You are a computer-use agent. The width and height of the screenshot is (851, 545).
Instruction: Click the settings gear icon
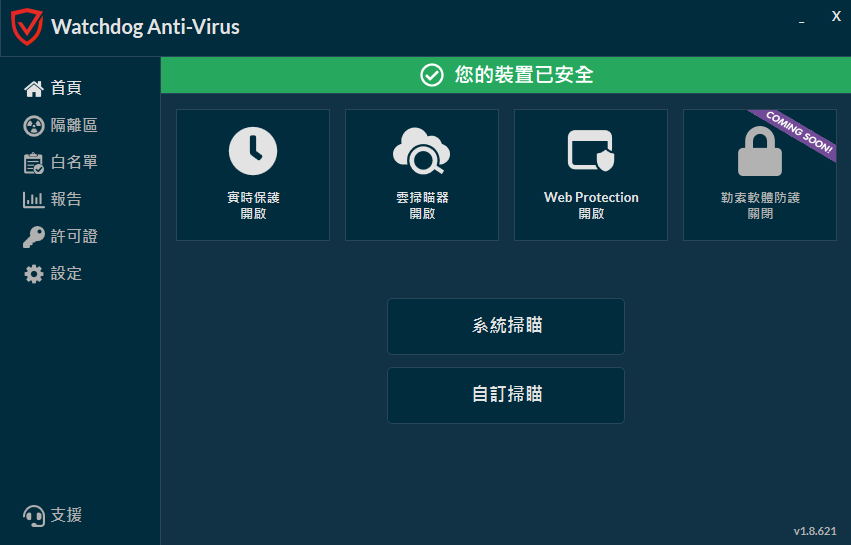(x=34, y=274)
